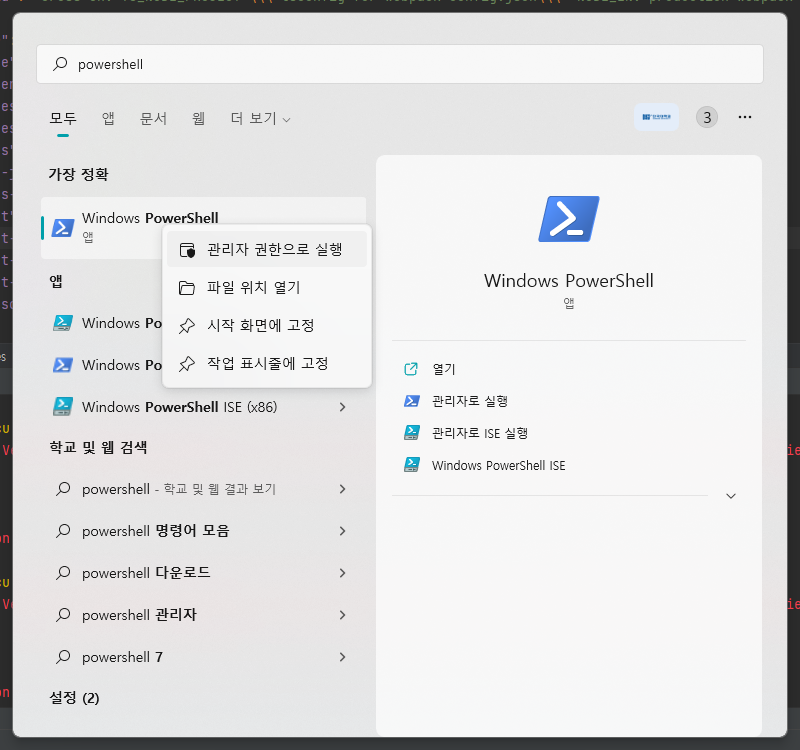This screenshot has height=750, width=800.
Task: Expand chevron for powershell 관리자
Action: coord(342,615)
